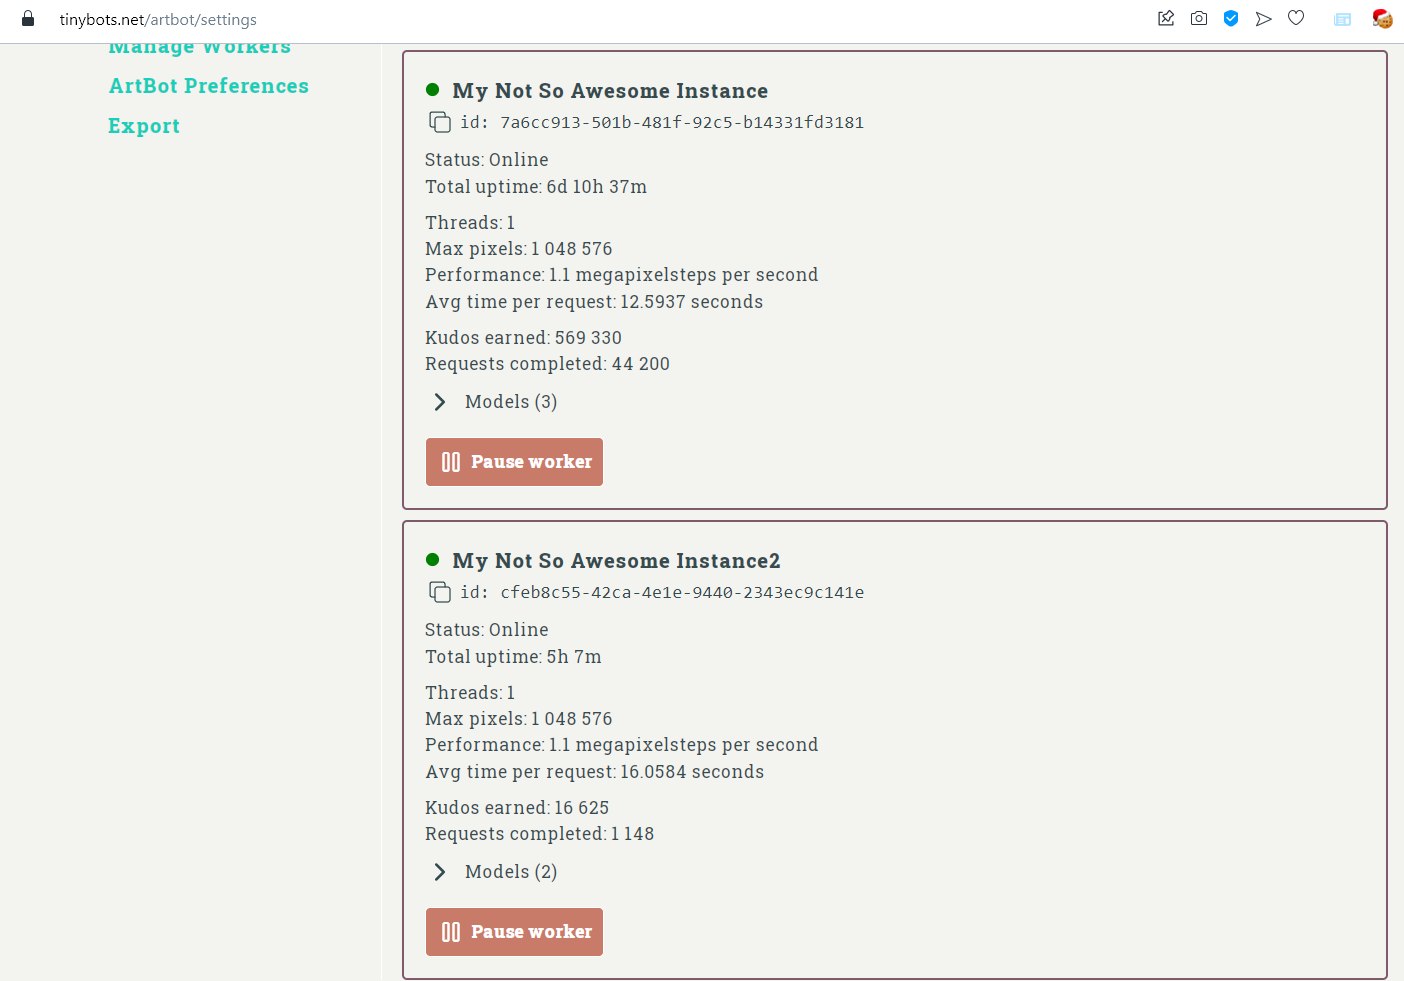The image size is (1404, 981).
Task: Click Requests completed: 44 200
Action: 547,364
